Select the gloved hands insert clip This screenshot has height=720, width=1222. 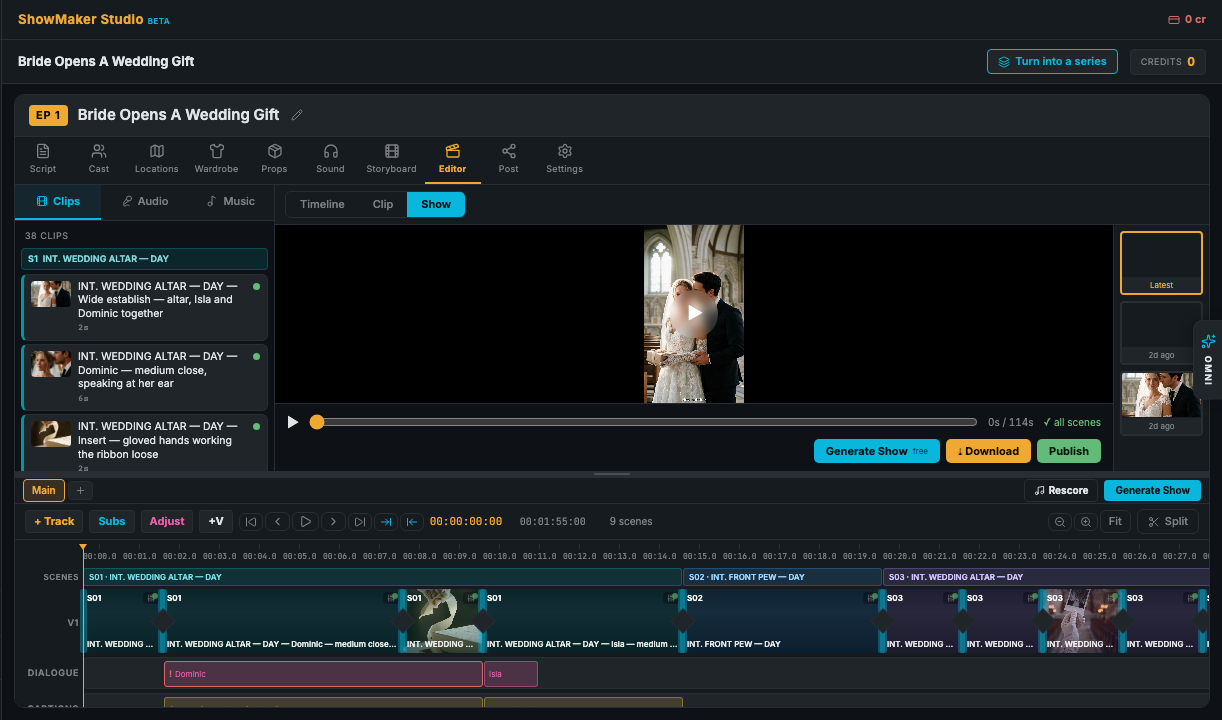tap(144, 442)
